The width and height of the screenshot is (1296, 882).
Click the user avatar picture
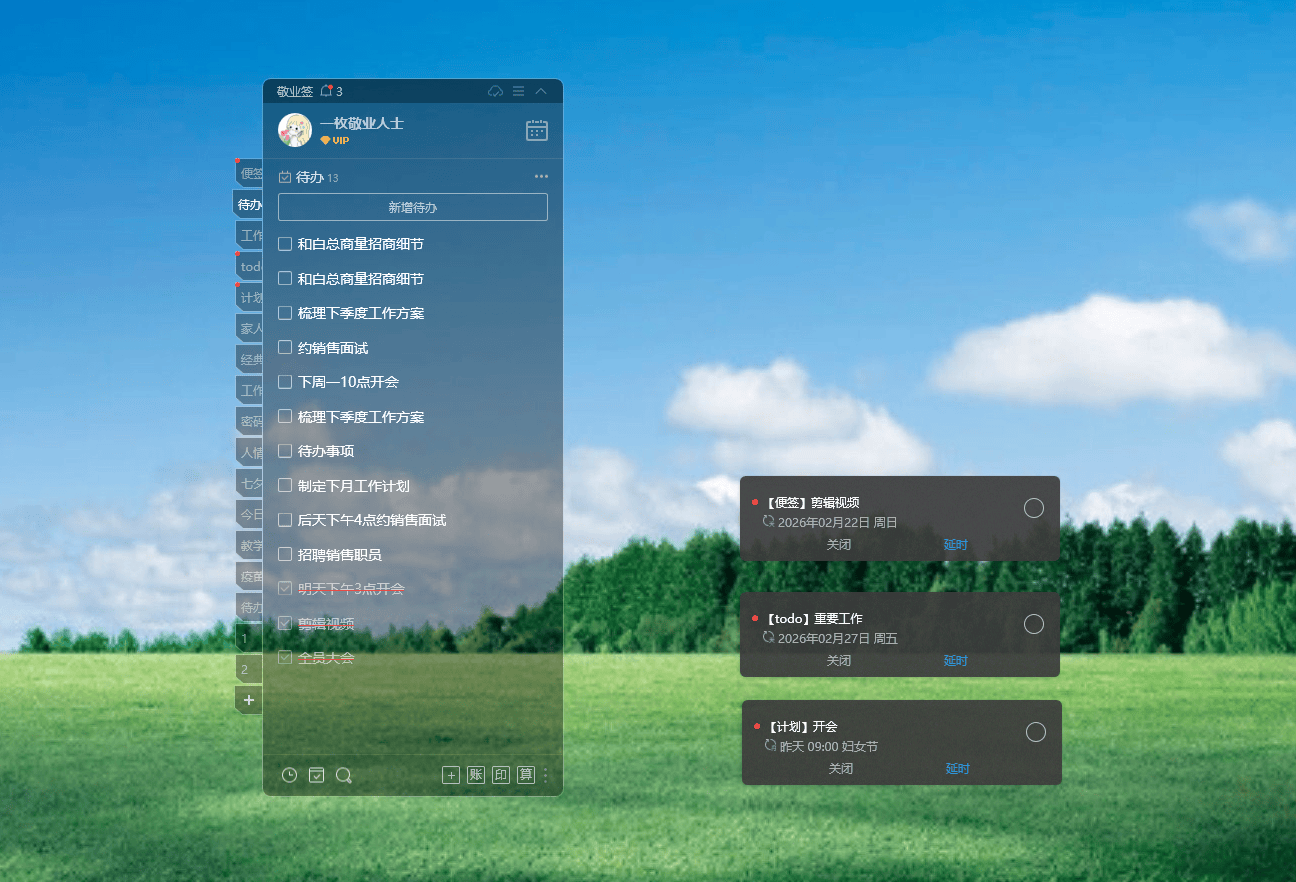pos(295,130)
